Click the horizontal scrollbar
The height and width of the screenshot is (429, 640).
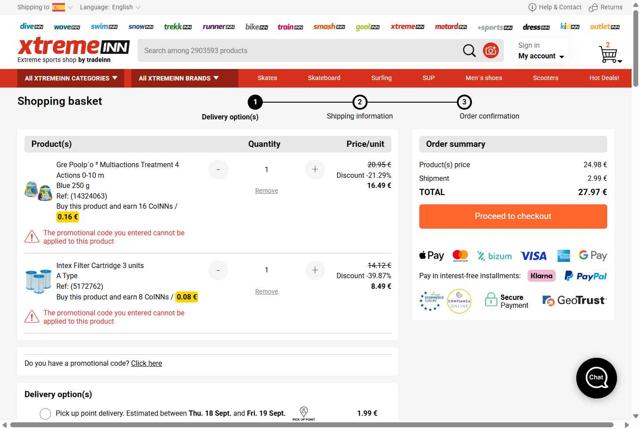312,425
